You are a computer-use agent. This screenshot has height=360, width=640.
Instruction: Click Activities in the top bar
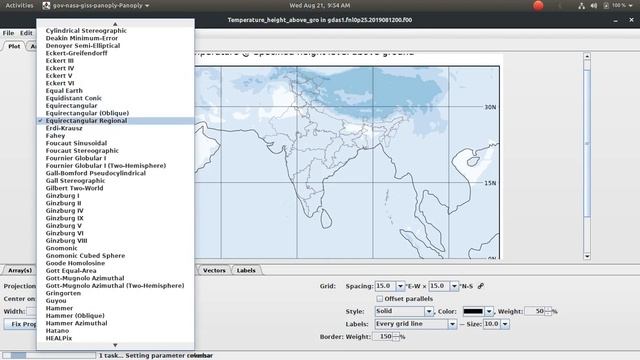pos(19,6)
